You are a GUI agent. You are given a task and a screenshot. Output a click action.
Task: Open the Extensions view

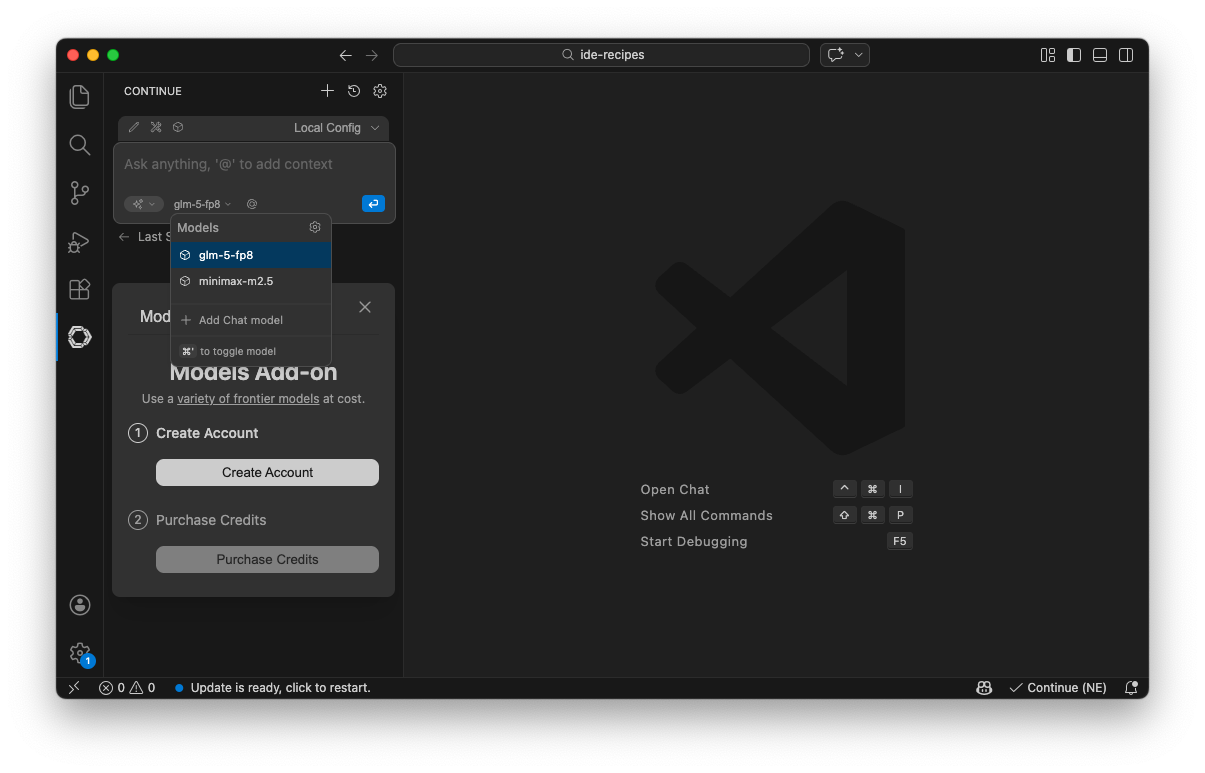click(79, 289)
